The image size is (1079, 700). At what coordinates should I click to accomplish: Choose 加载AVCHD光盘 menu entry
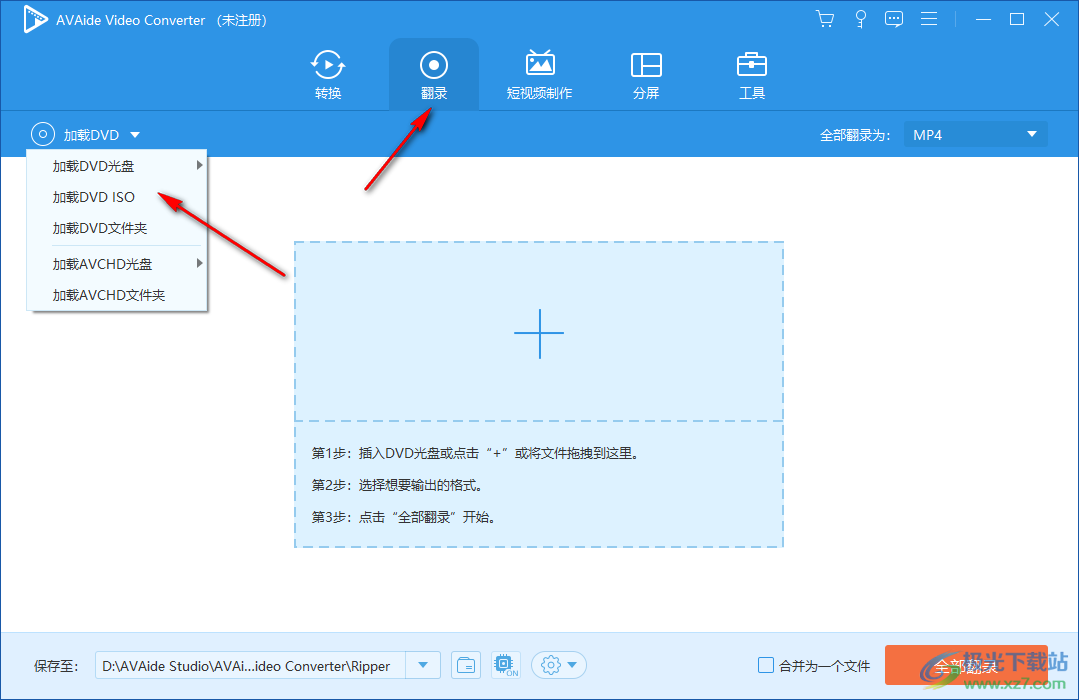click(x=116, y=264)
